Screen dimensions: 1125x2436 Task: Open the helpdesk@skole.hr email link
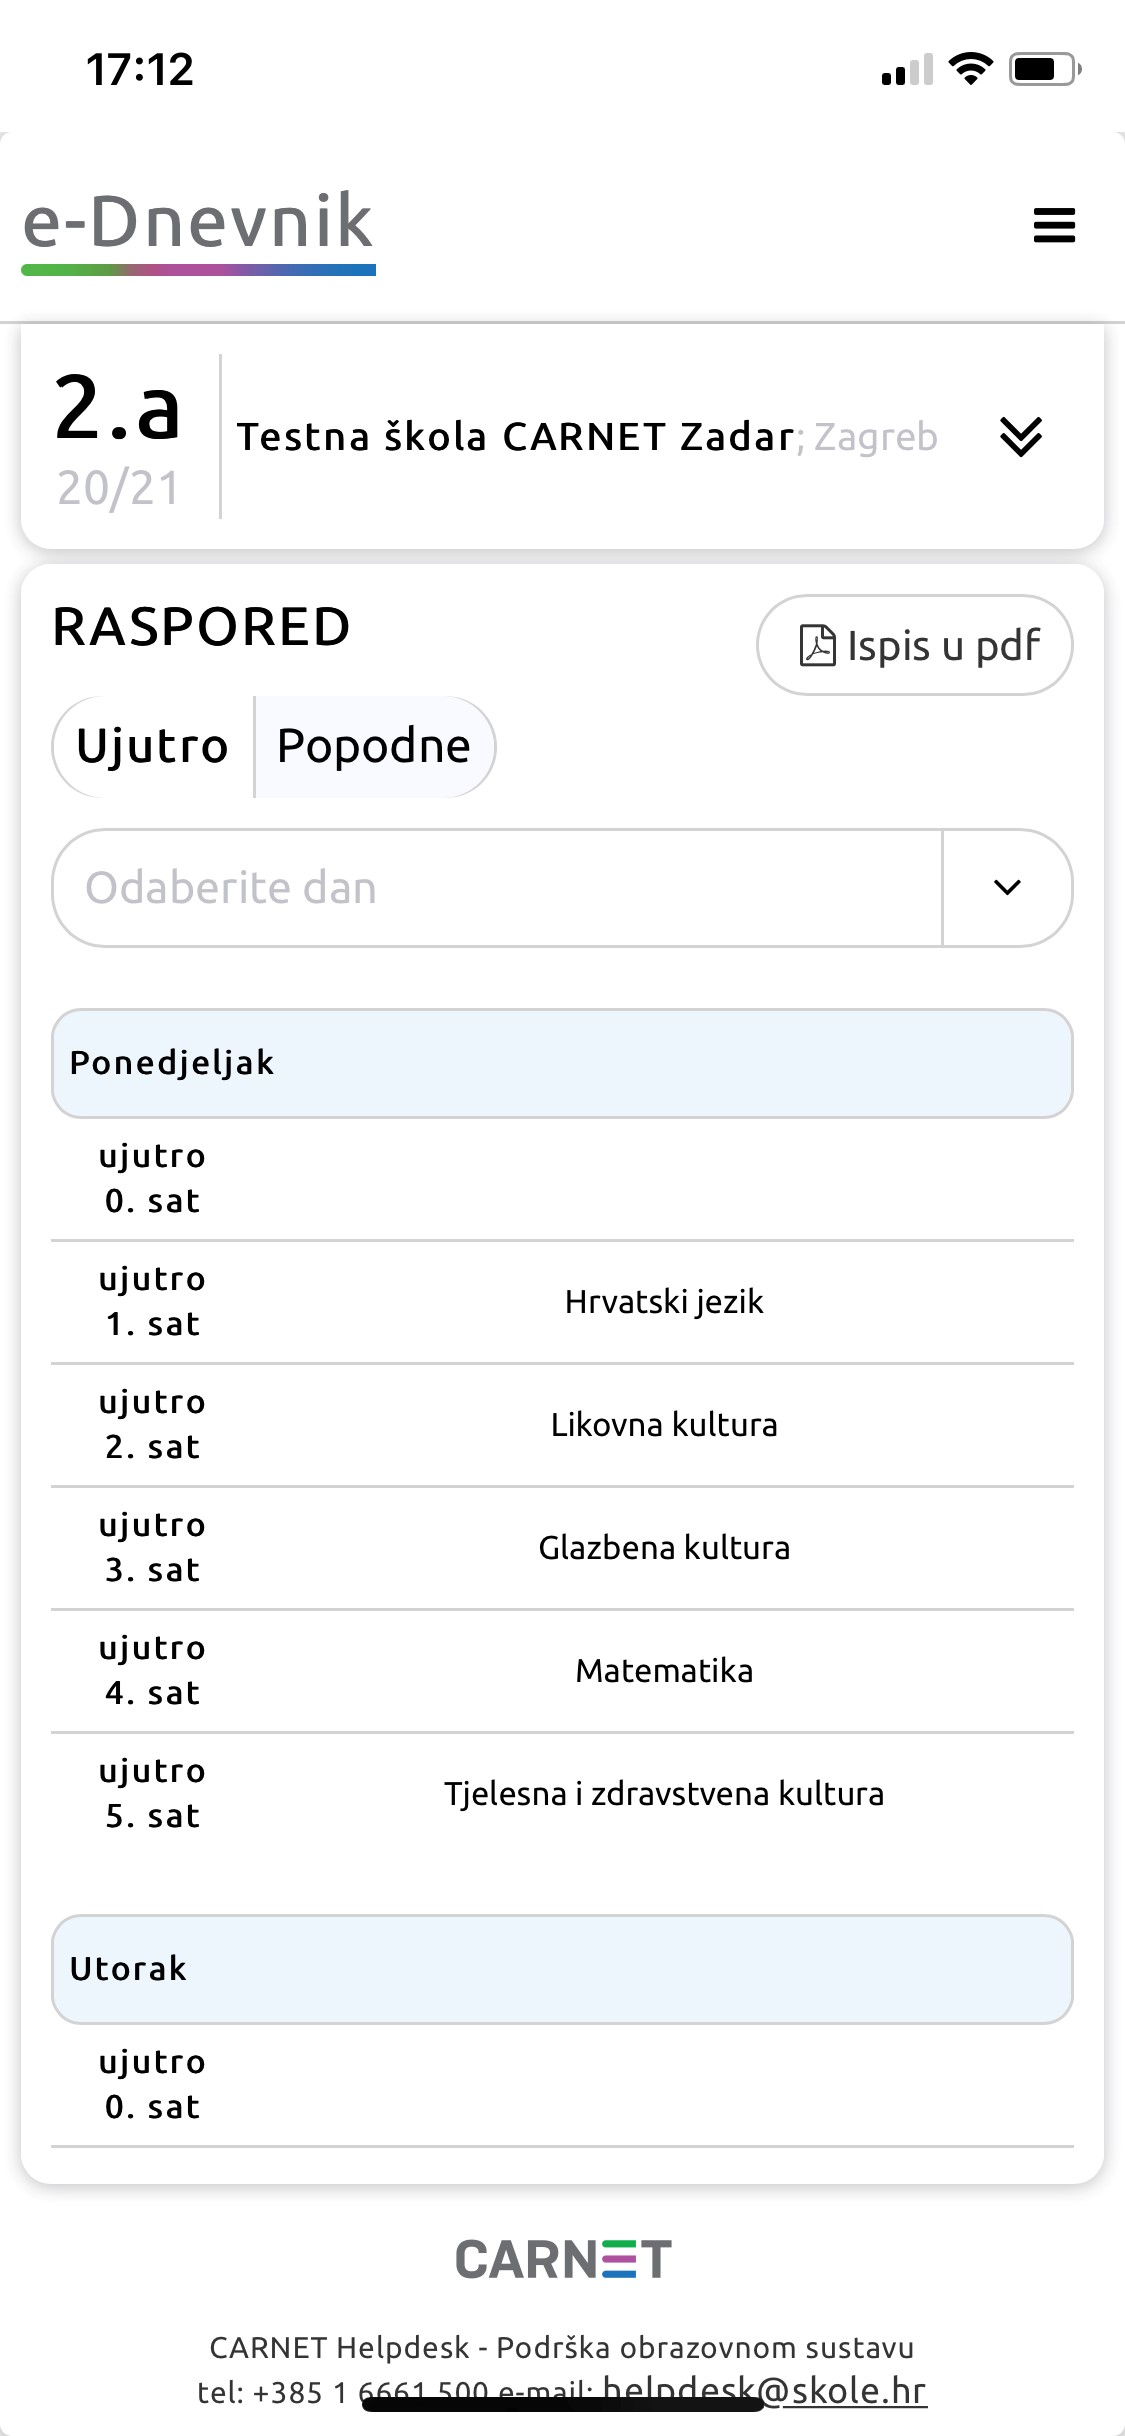pos(765,2389)
